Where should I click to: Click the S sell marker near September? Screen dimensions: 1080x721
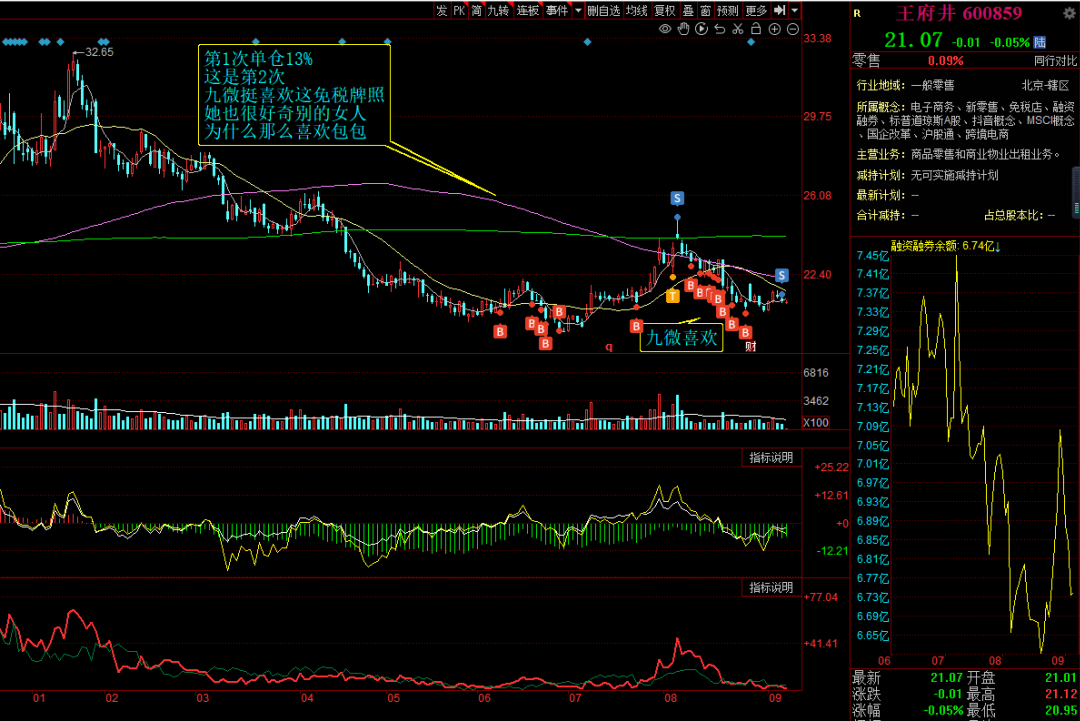[x=781, y=275]
